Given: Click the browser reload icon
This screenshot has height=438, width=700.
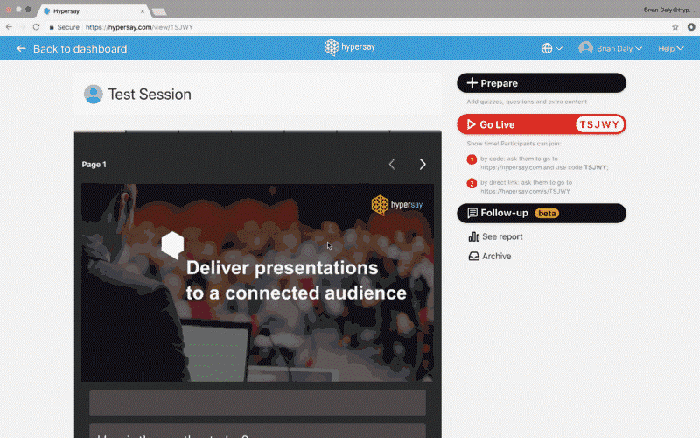Looking at the screenshot, I should click(x=36, y=27).
